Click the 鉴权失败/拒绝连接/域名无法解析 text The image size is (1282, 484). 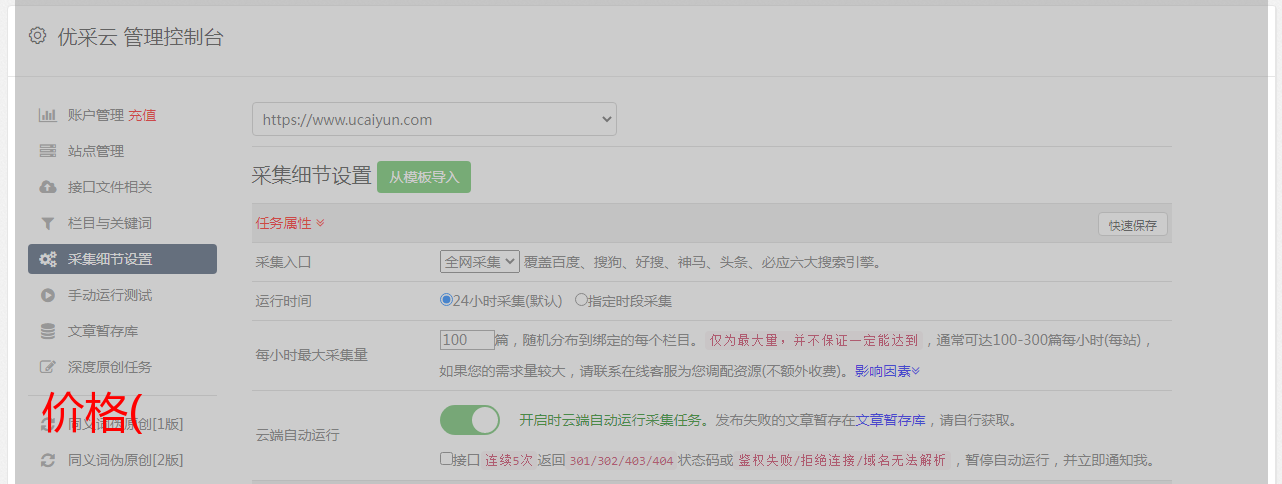coord(843,461)
